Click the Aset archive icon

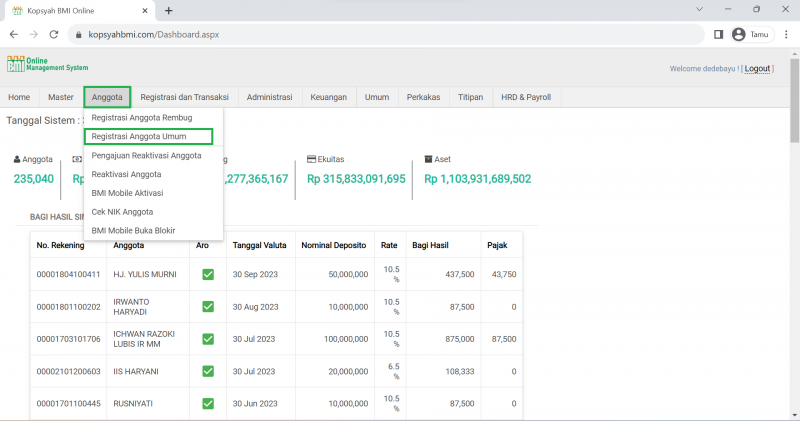coord(428,159)
